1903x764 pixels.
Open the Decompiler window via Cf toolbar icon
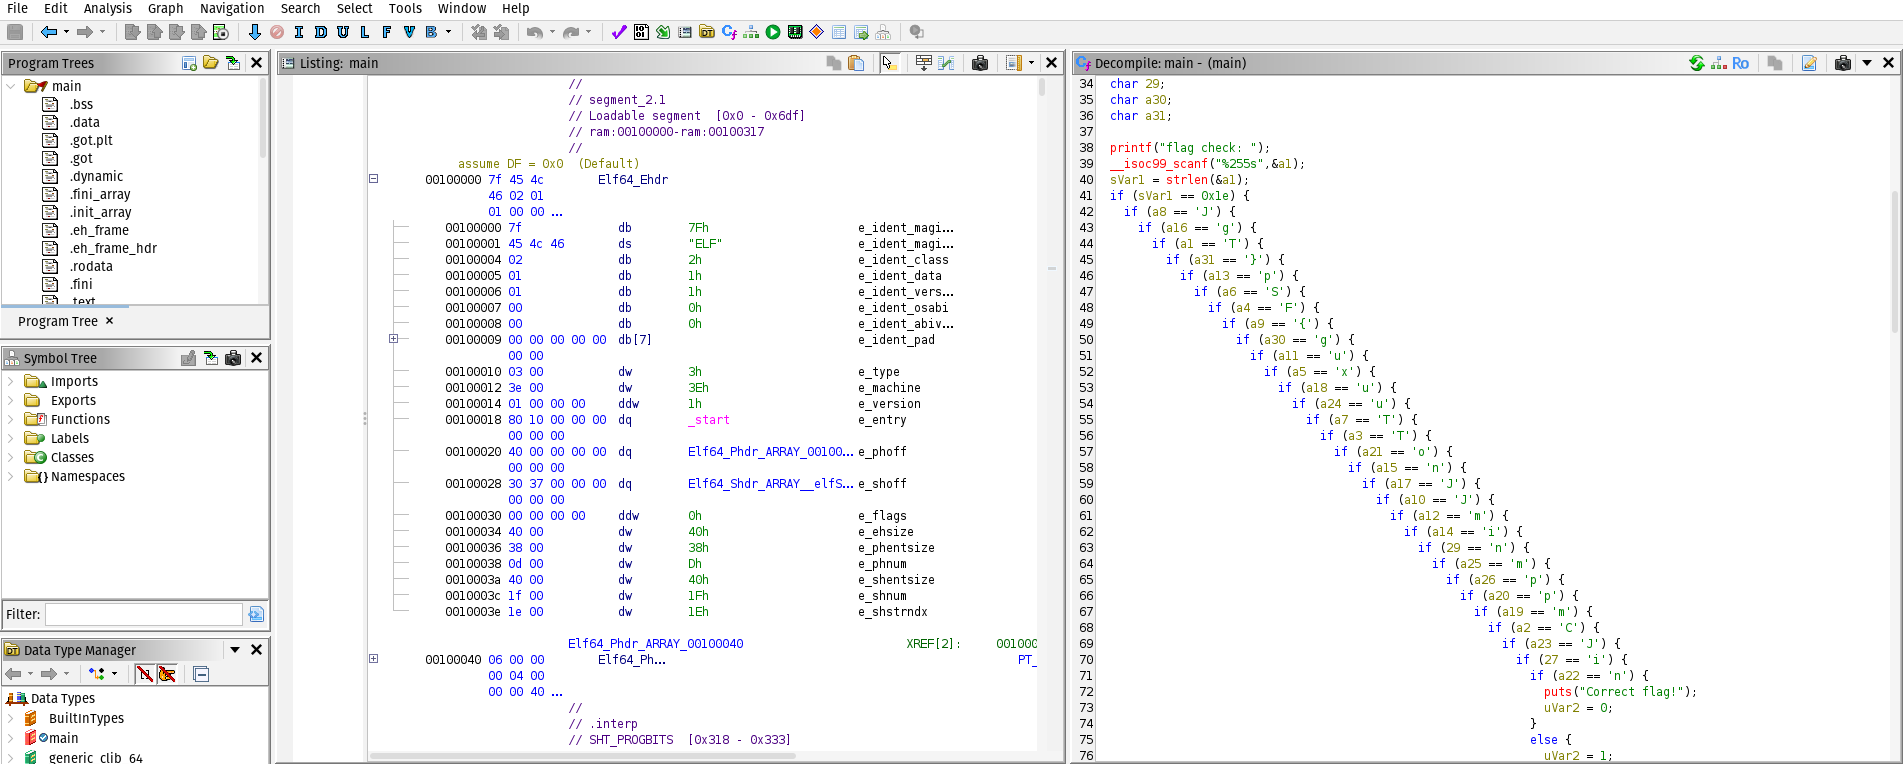[729, 32]
